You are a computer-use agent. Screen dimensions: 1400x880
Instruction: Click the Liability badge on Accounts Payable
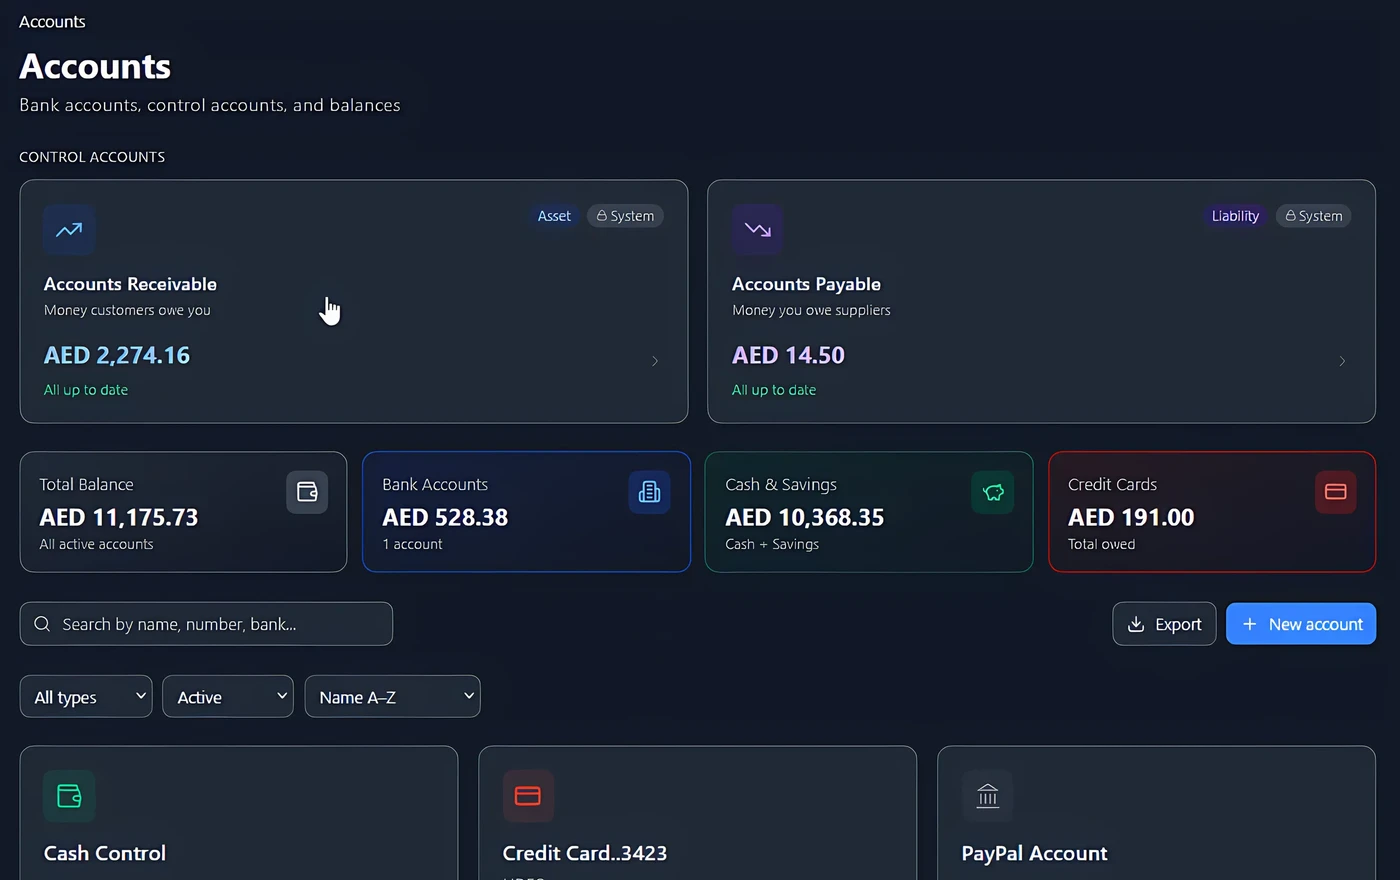(1235, 216)
